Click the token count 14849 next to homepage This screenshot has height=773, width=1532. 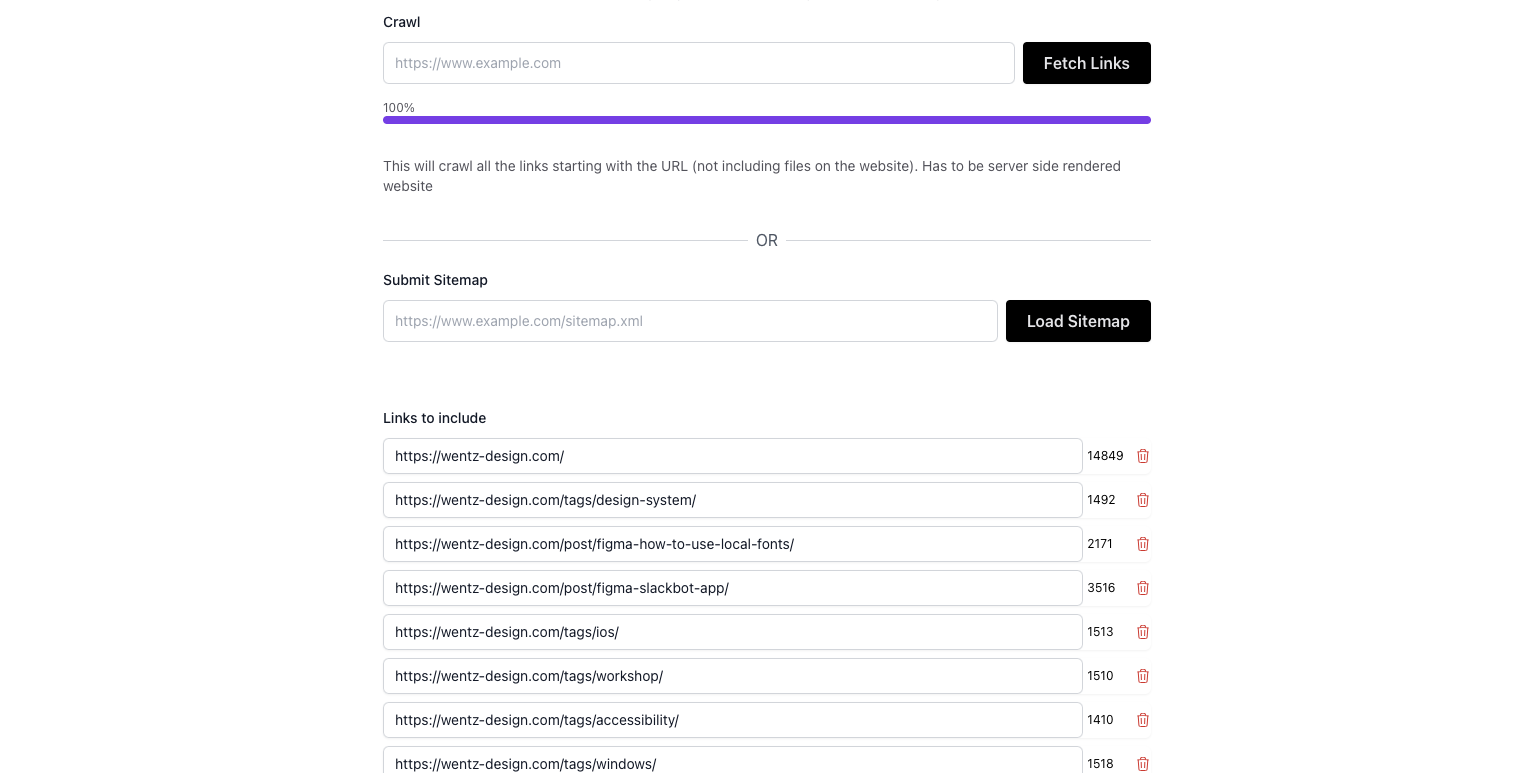tap(1104, 456)
